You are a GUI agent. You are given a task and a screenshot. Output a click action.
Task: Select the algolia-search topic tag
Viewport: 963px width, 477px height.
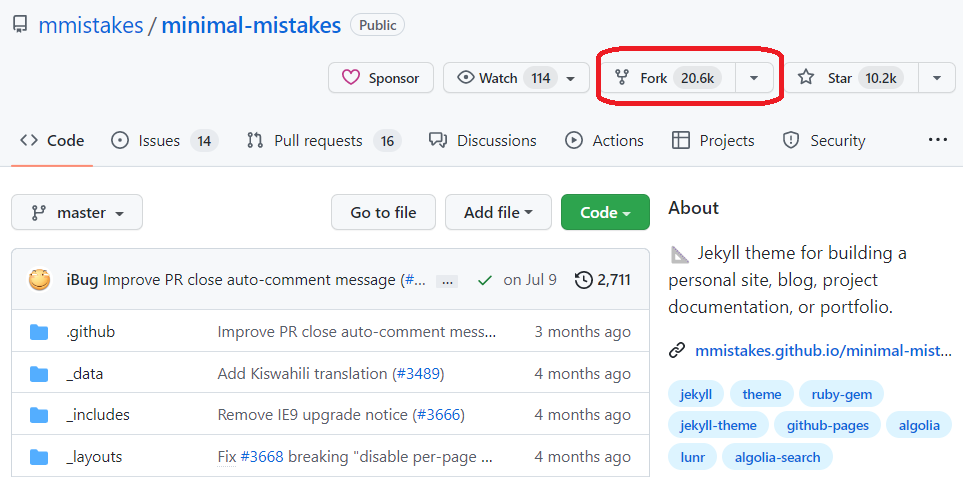(x=778, y=457)
